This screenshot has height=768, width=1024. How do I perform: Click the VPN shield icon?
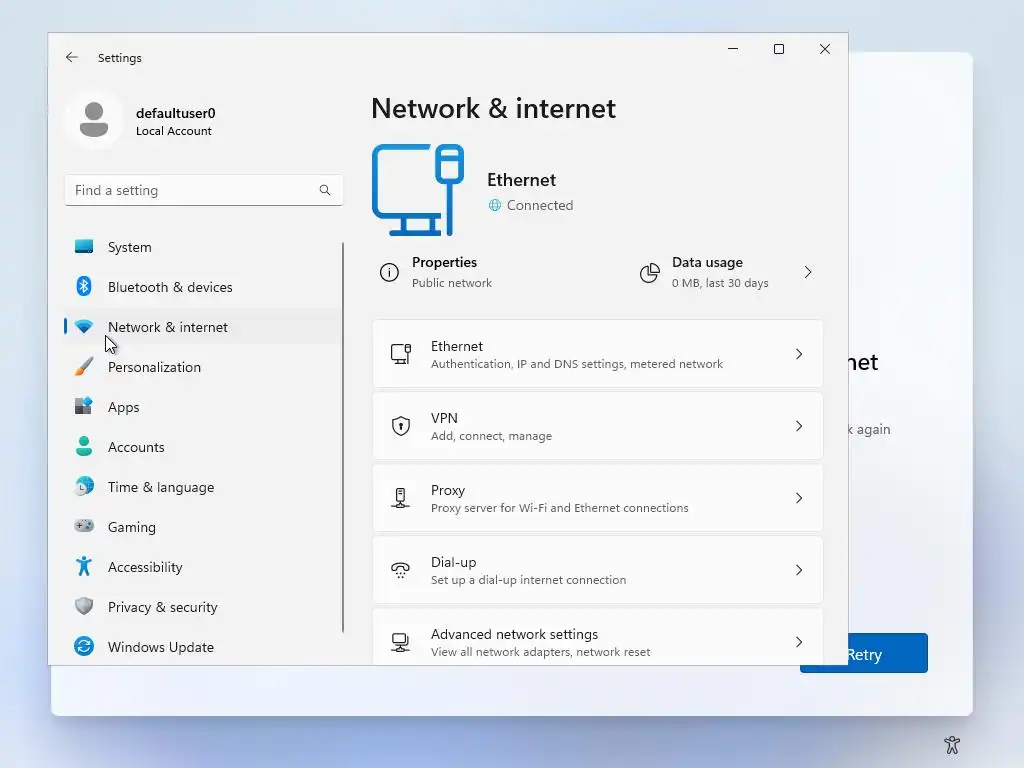pos(400,426)
